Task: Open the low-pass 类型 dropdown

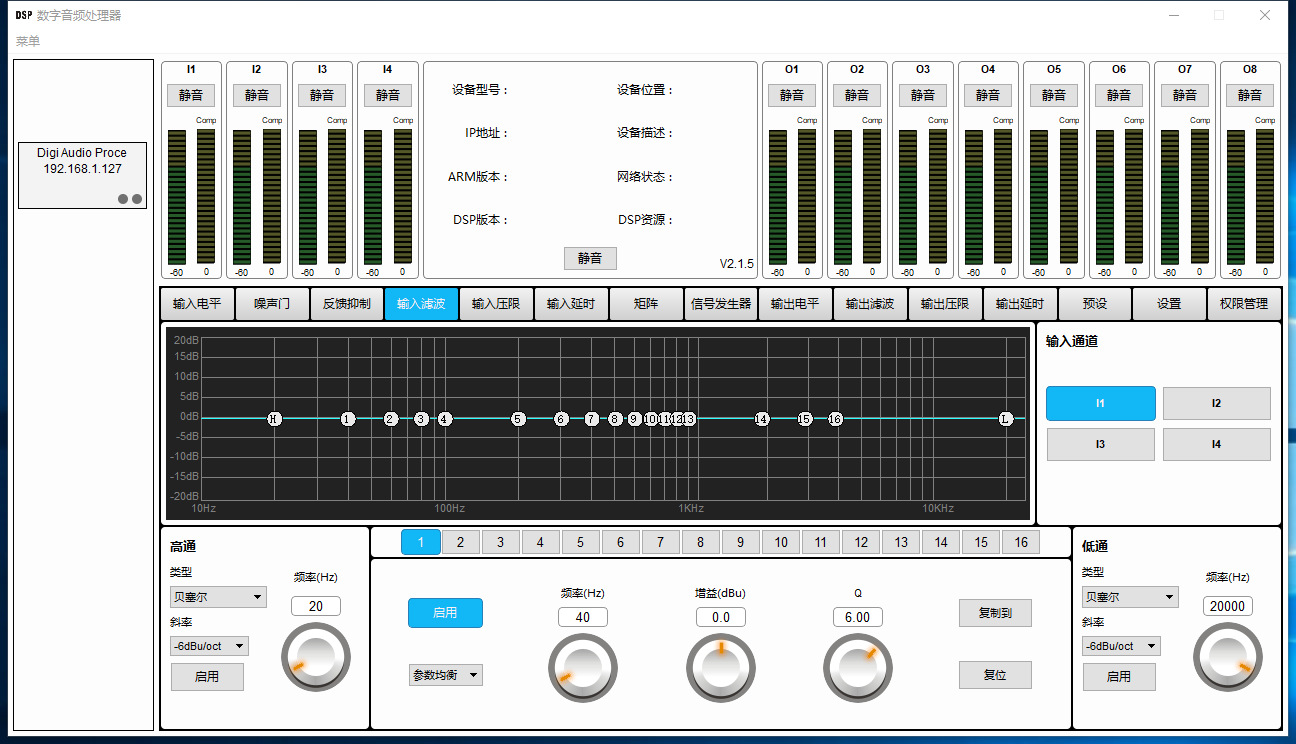Action: (1130, 597)
